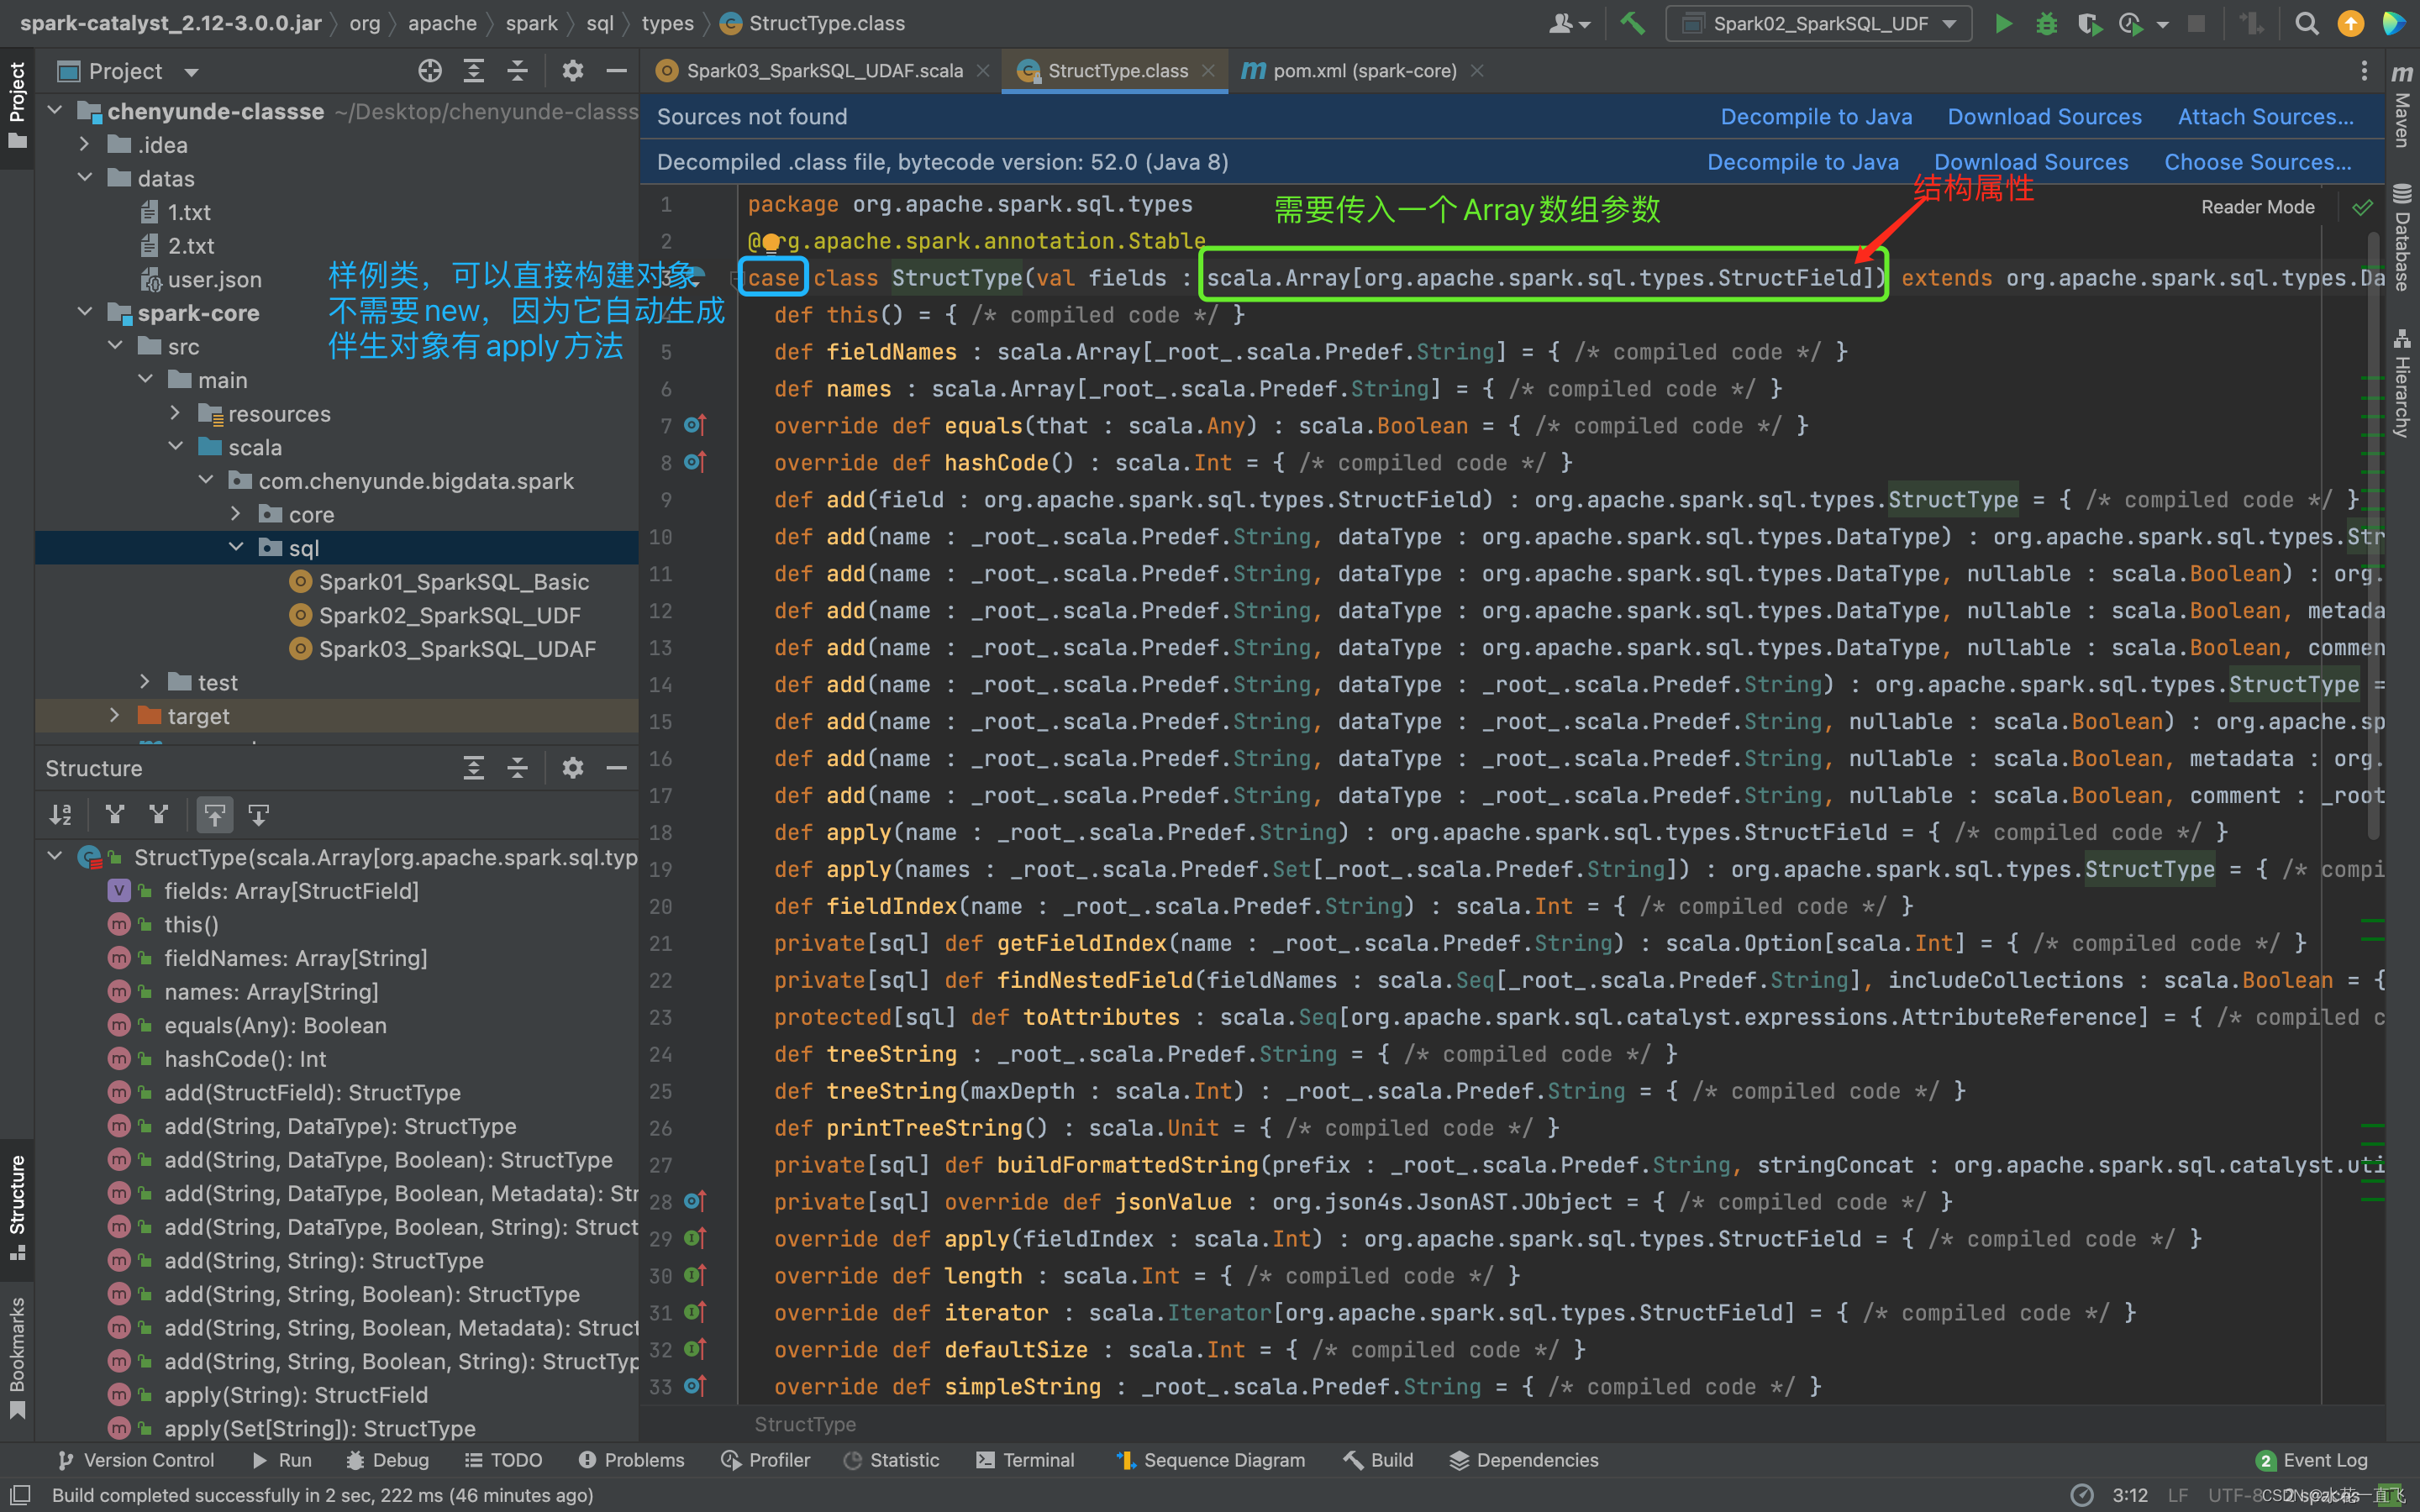
Task: Open the Event Log button
Action: [2312, 1460]
